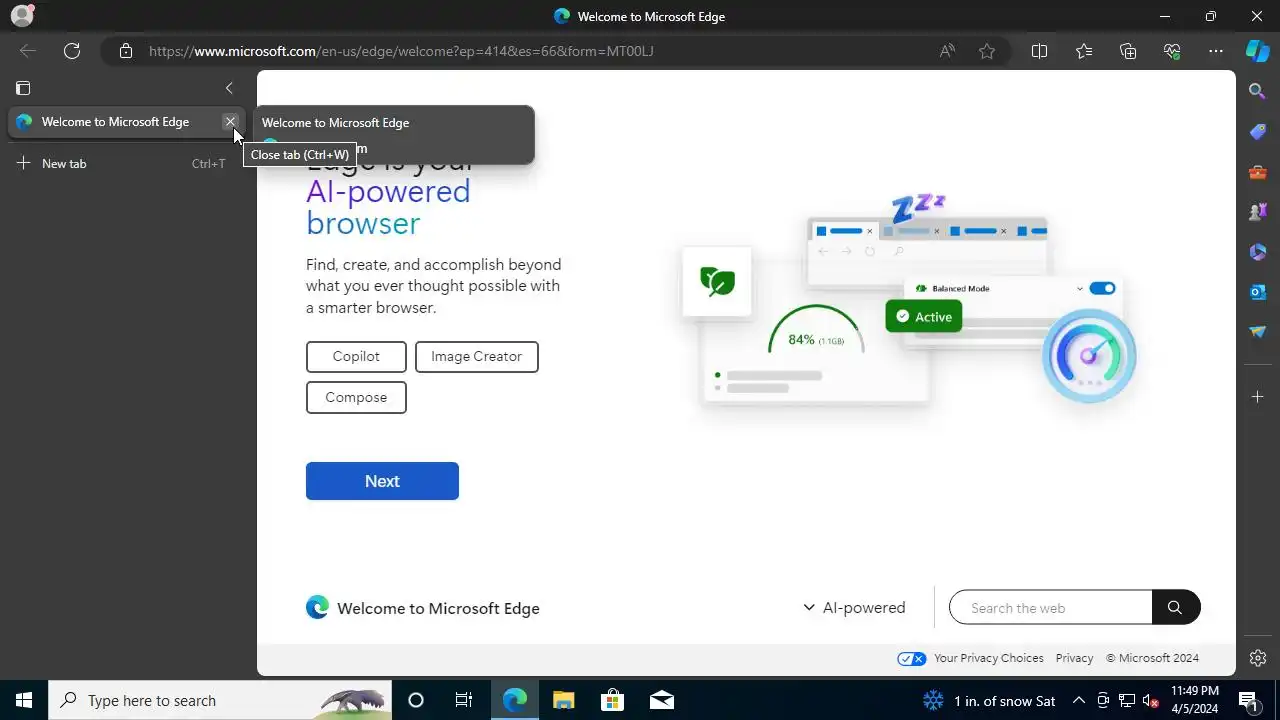Screen dimensions: 1280x720
Task: Open Copilot in the toolbar
Action: (x=1257, y=51)
